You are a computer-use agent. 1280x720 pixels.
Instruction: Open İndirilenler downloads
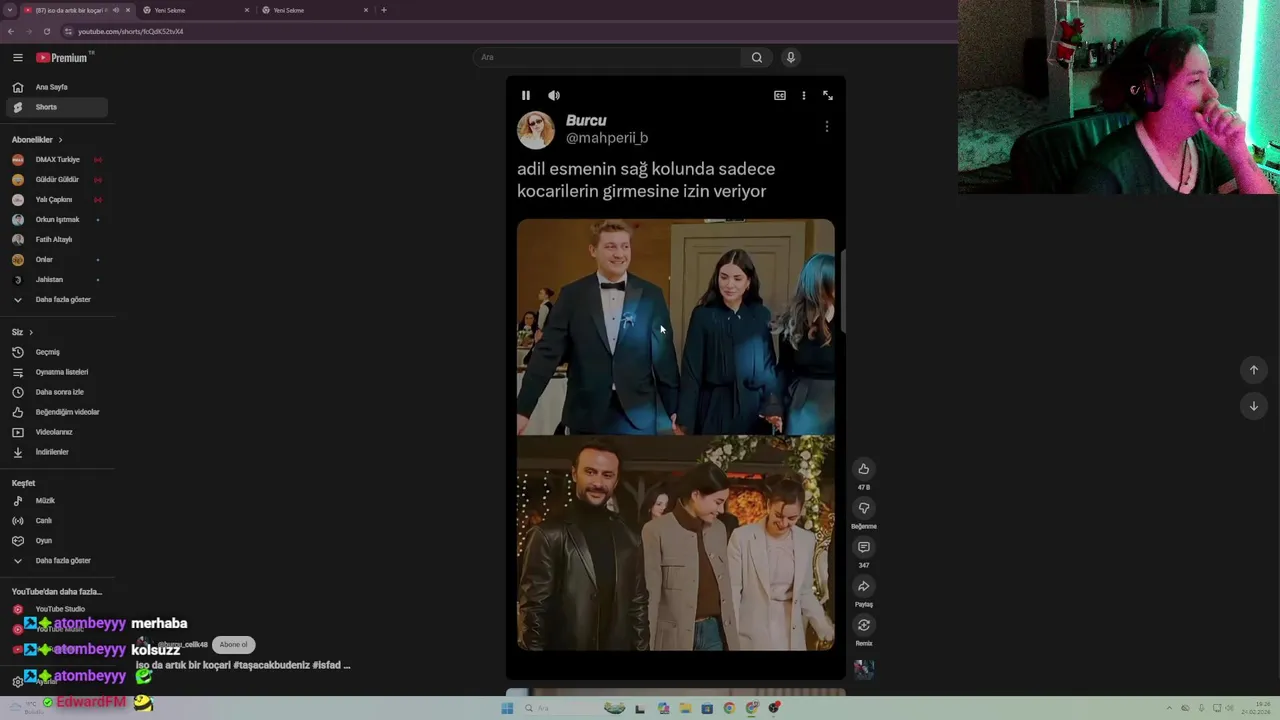pos(56,452)
